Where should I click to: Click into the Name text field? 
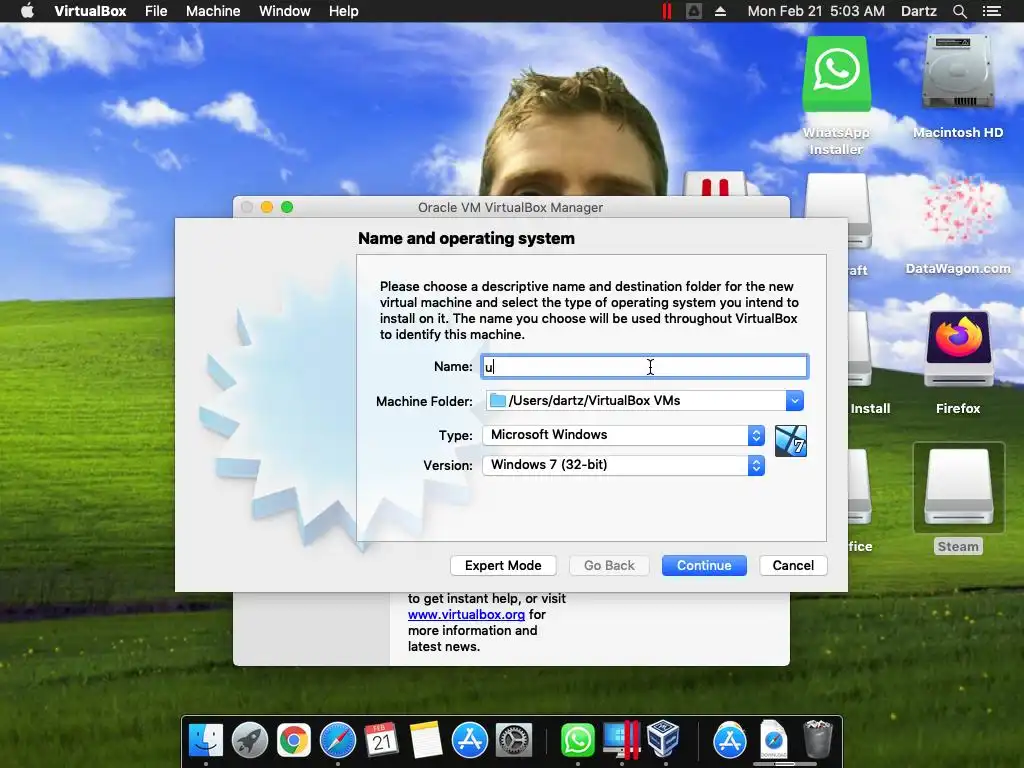645,366
